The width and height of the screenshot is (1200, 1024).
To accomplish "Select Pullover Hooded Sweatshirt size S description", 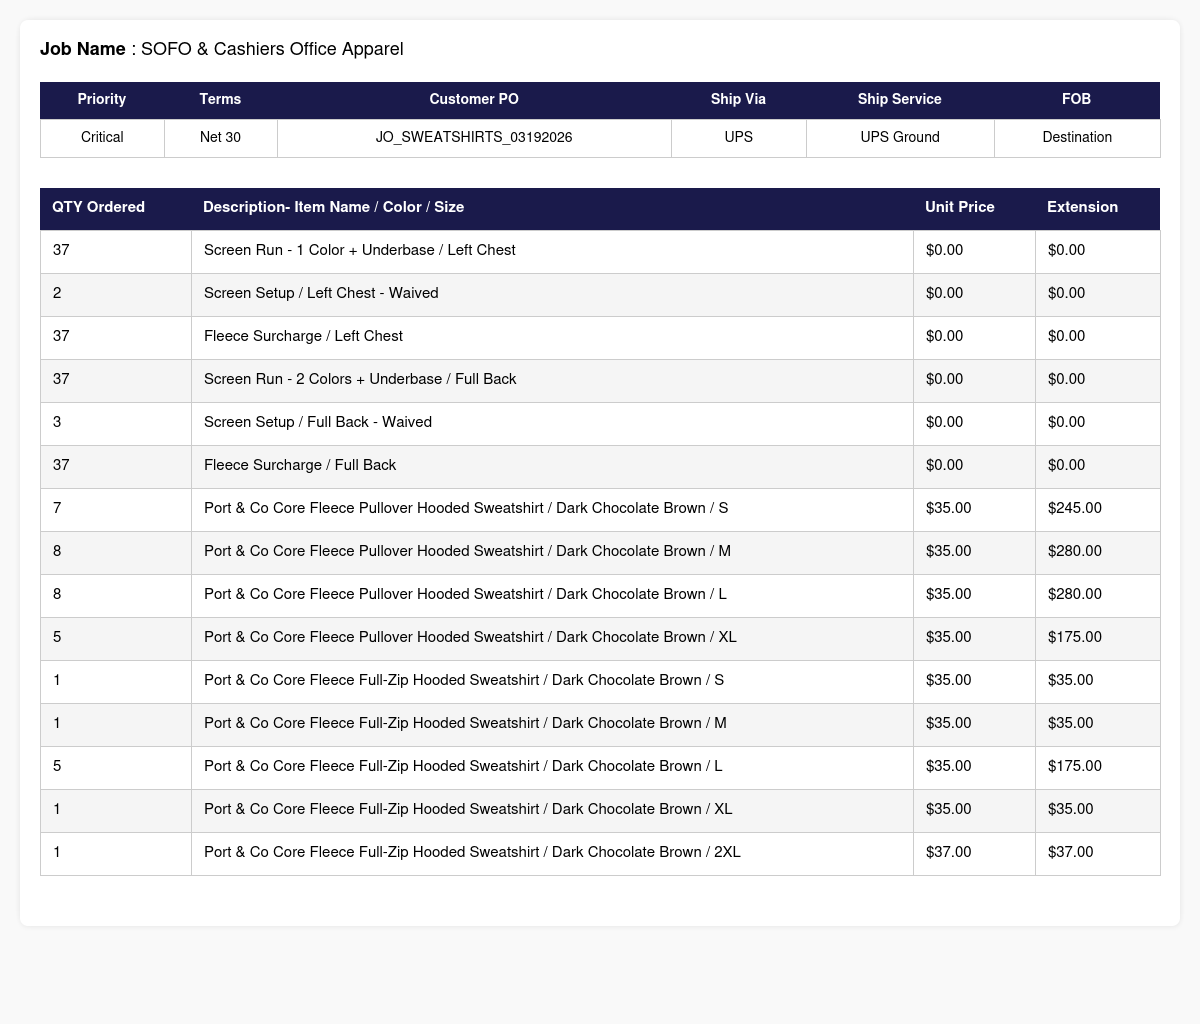I will (466, 508).
